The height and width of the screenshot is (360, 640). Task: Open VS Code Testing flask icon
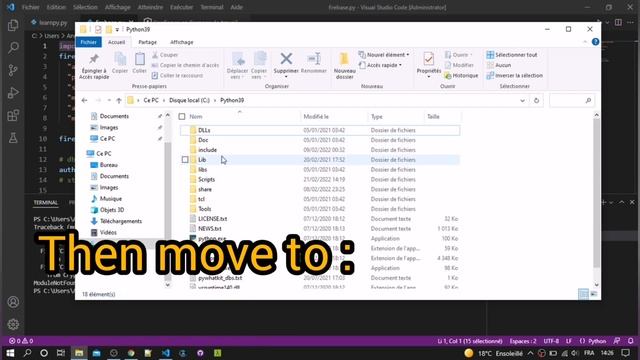(x=13, y=138)
